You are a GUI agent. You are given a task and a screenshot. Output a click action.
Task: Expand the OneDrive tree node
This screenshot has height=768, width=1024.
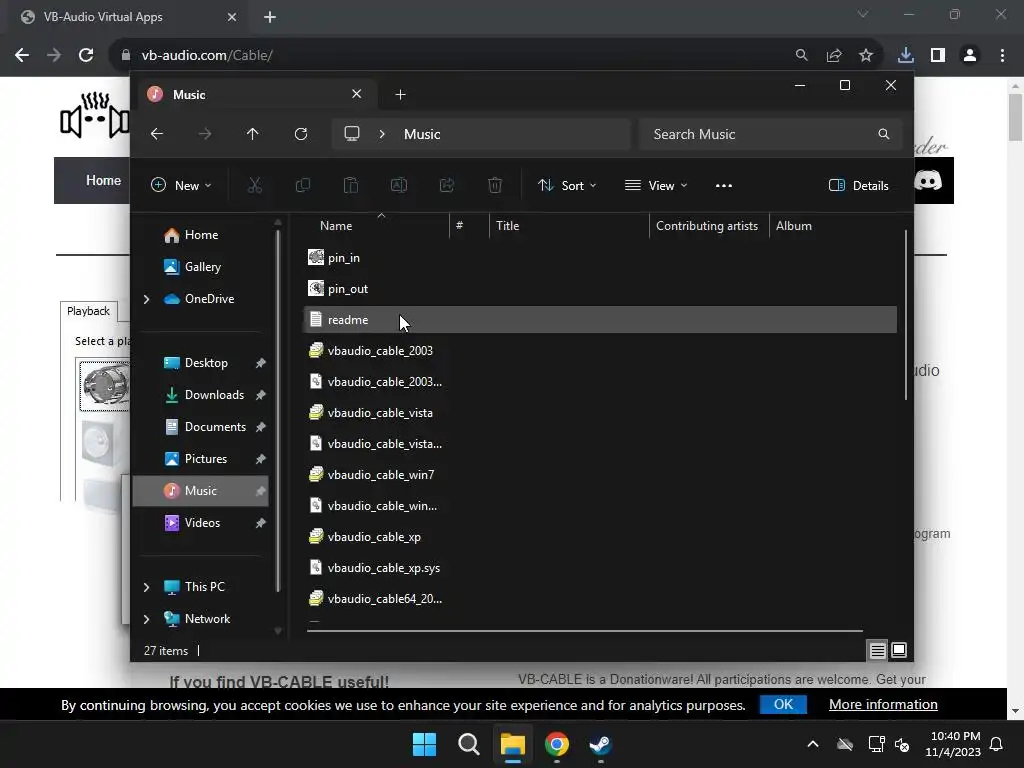point(146,299)
